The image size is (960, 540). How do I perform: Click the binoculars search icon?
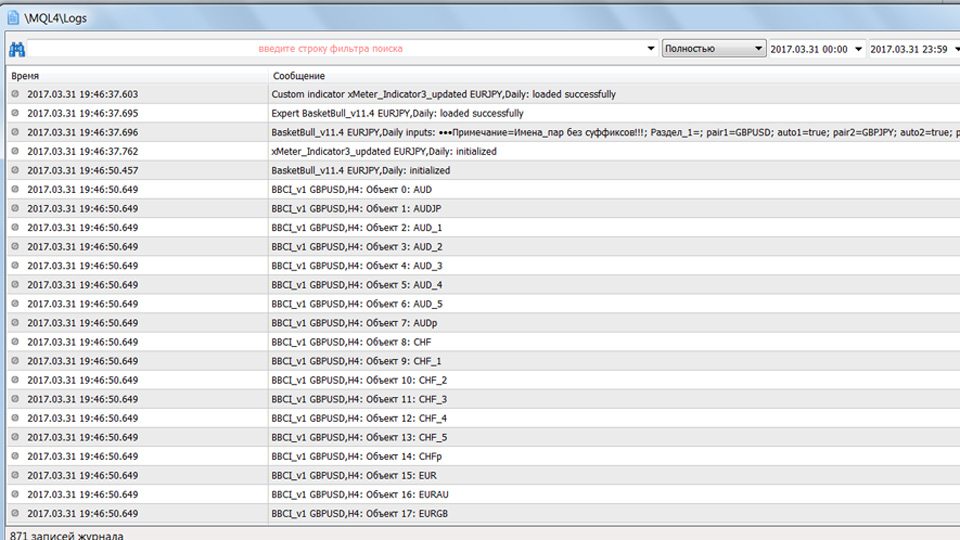[17, 49]
